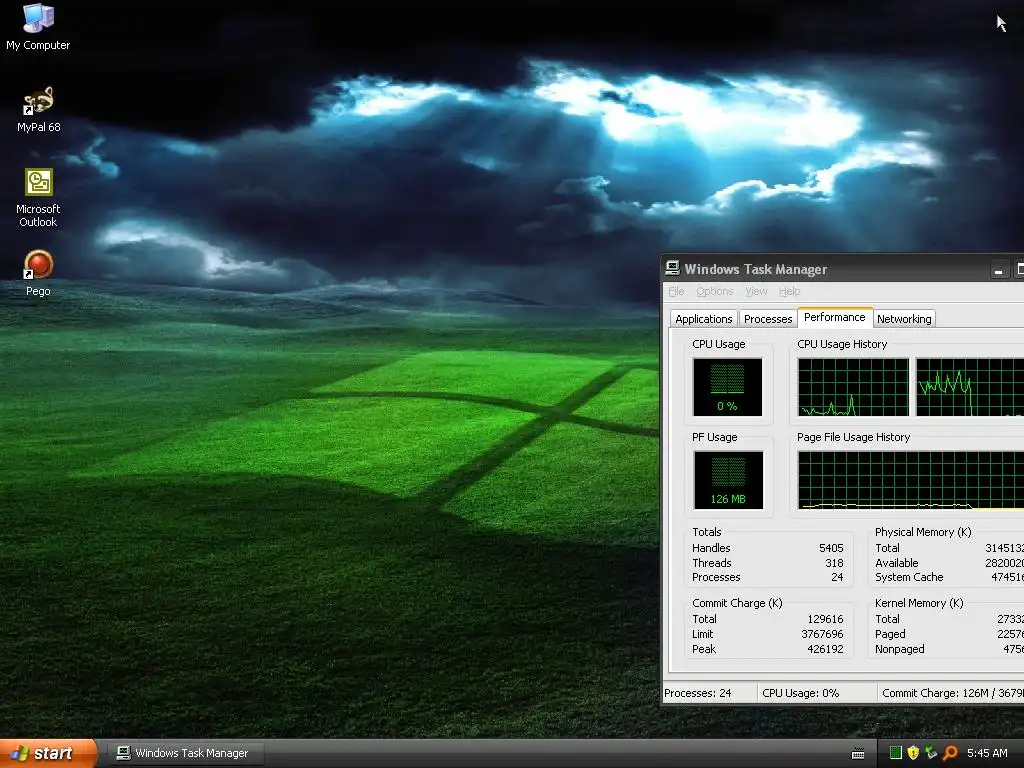Open the Help menu in Task Manager
The image size is (1024, 768).
click(x=789, y=291)
